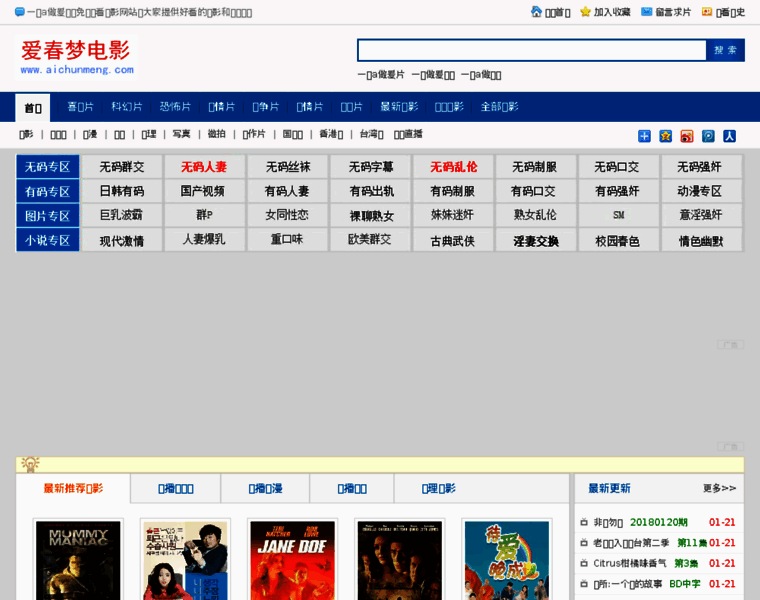Viewport: 760px width, 600px height.
Task: Switch to the 最新推荐 movies tab
Action: tap(73, 488)
